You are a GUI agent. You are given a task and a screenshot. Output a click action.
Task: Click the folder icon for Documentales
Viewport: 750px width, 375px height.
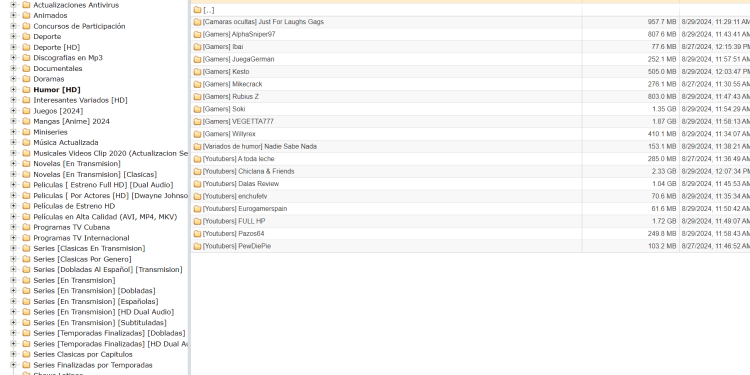point(26,68)
